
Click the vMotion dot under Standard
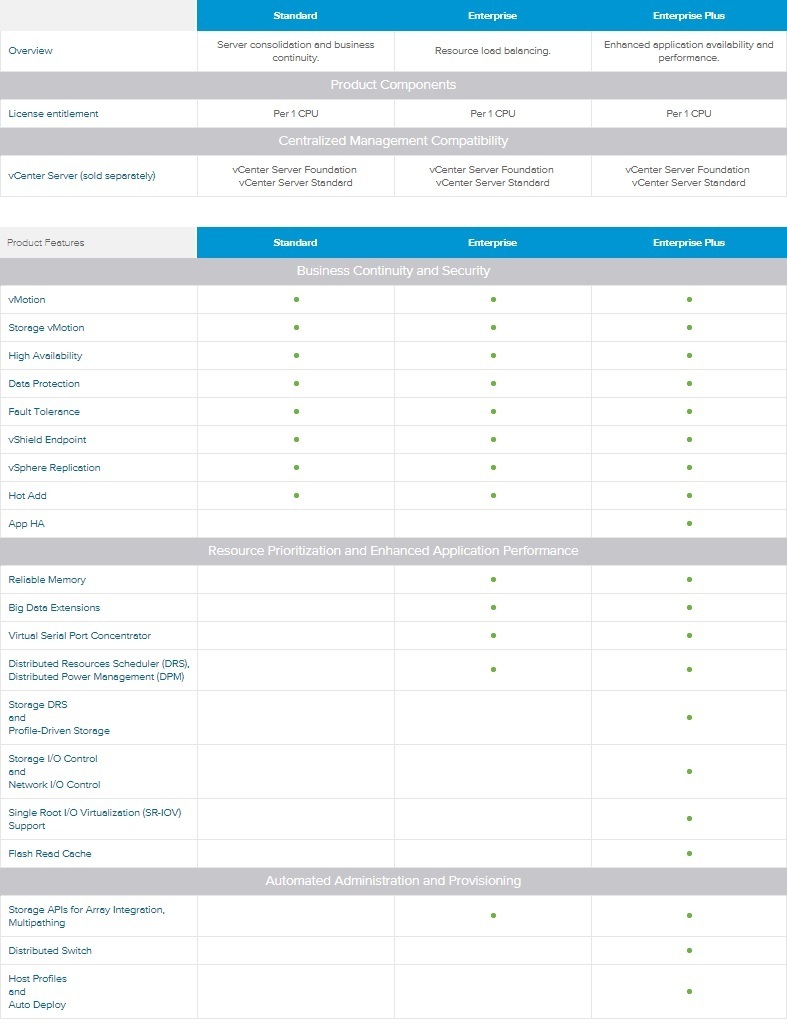[x=296, y=300]
